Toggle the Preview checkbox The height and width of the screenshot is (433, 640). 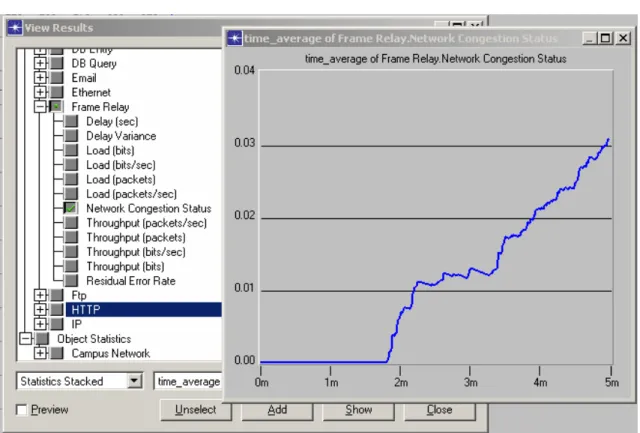[21, 409]
